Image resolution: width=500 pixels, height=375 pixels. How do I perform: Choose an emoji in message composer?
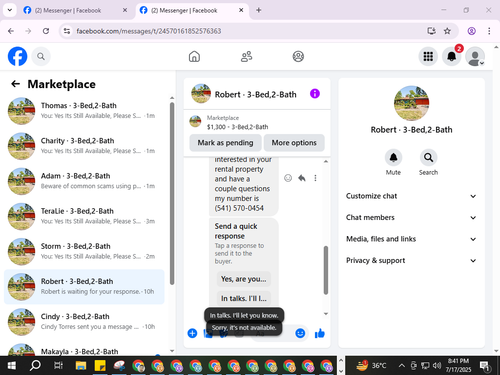[x=300, y=333]
